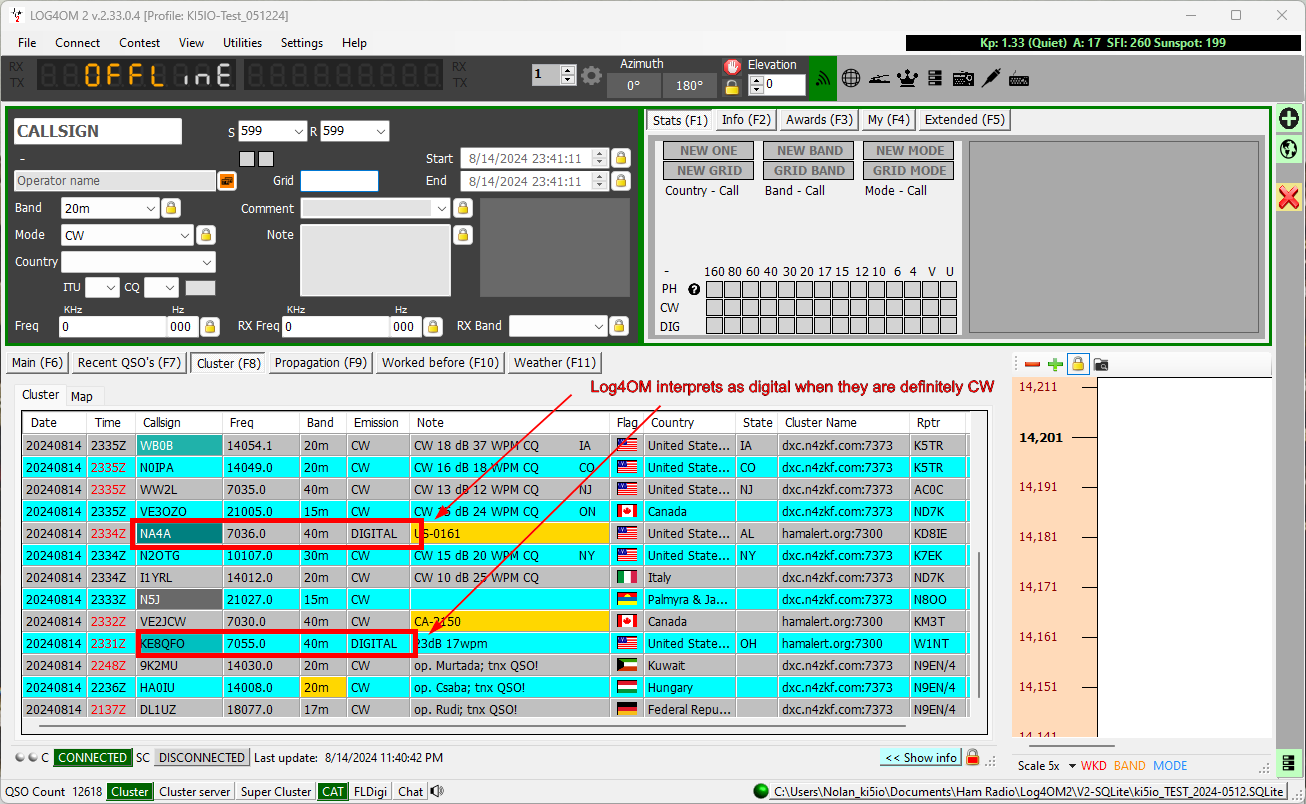Click the server stack icon in toolbar

point(935,78)
